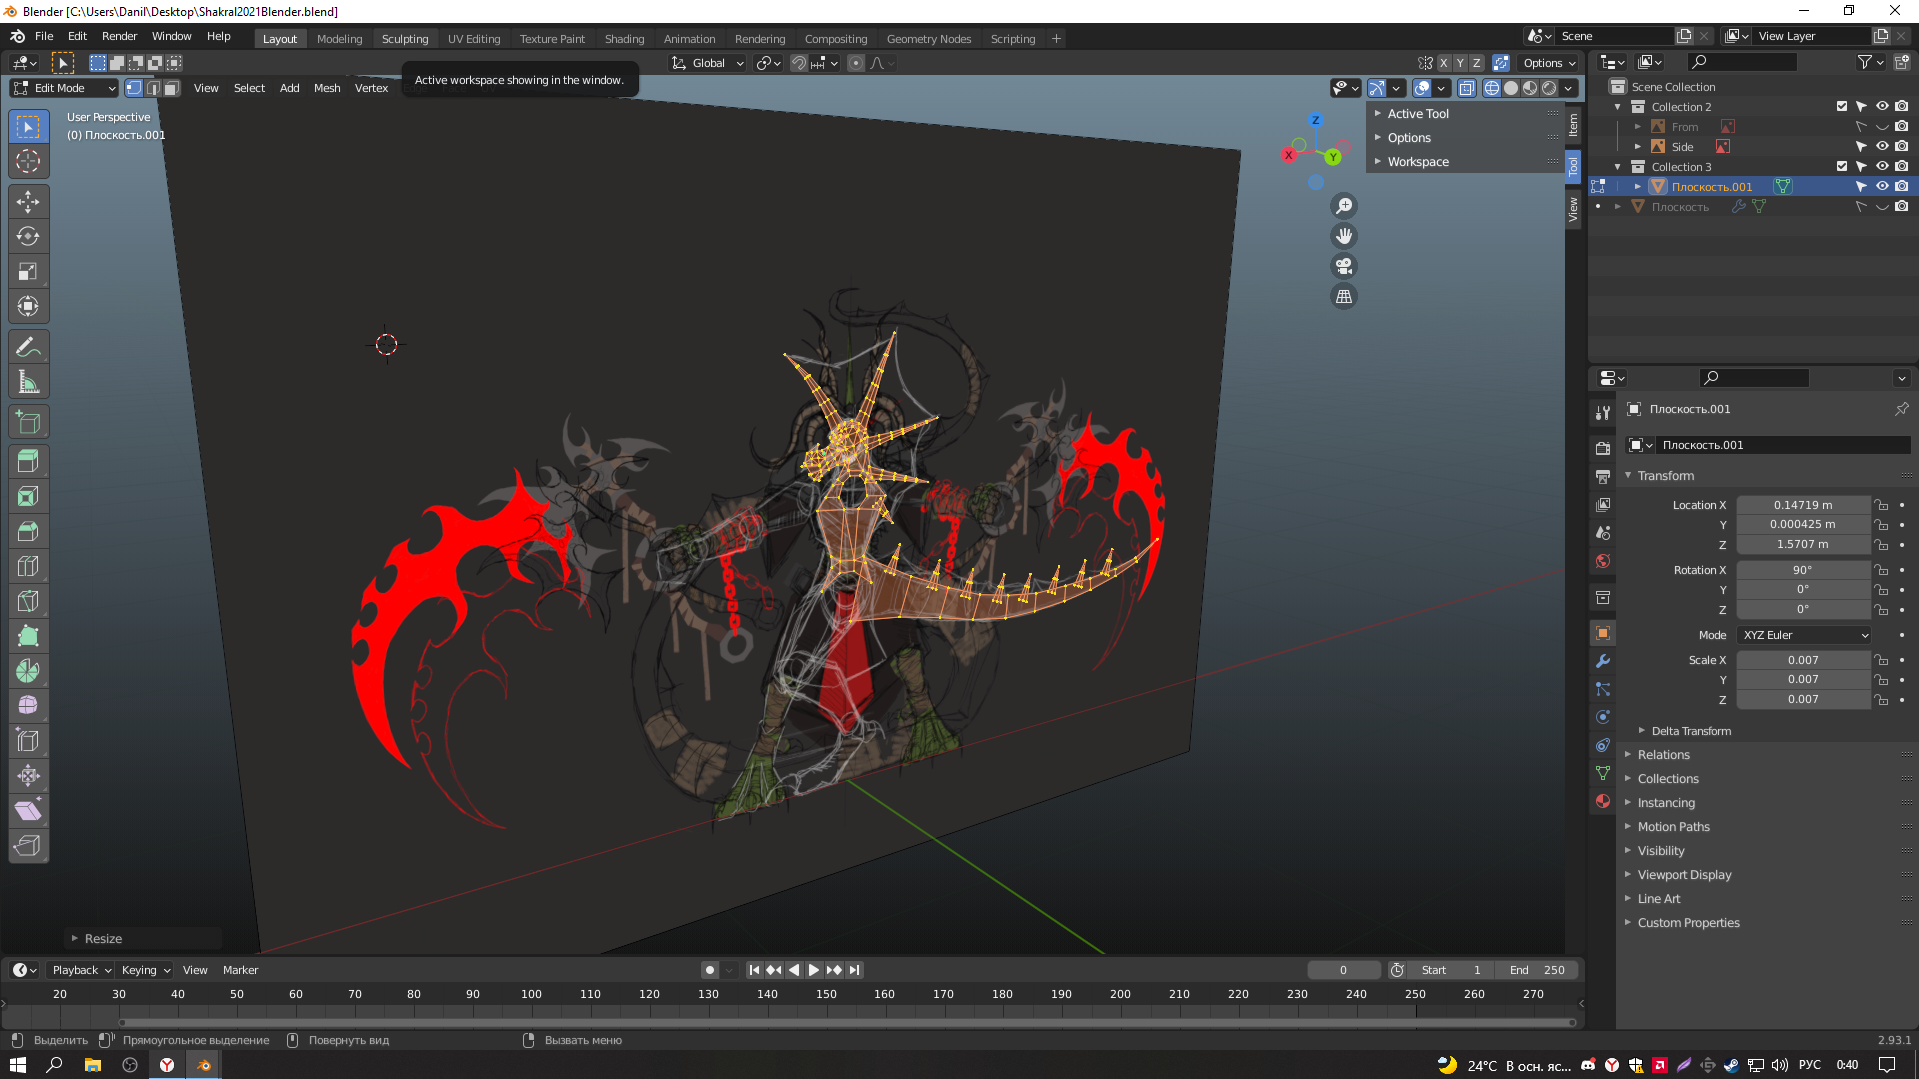Open the Material properties tab
Screen dimensions: 1919x1079
(1603, 801)
